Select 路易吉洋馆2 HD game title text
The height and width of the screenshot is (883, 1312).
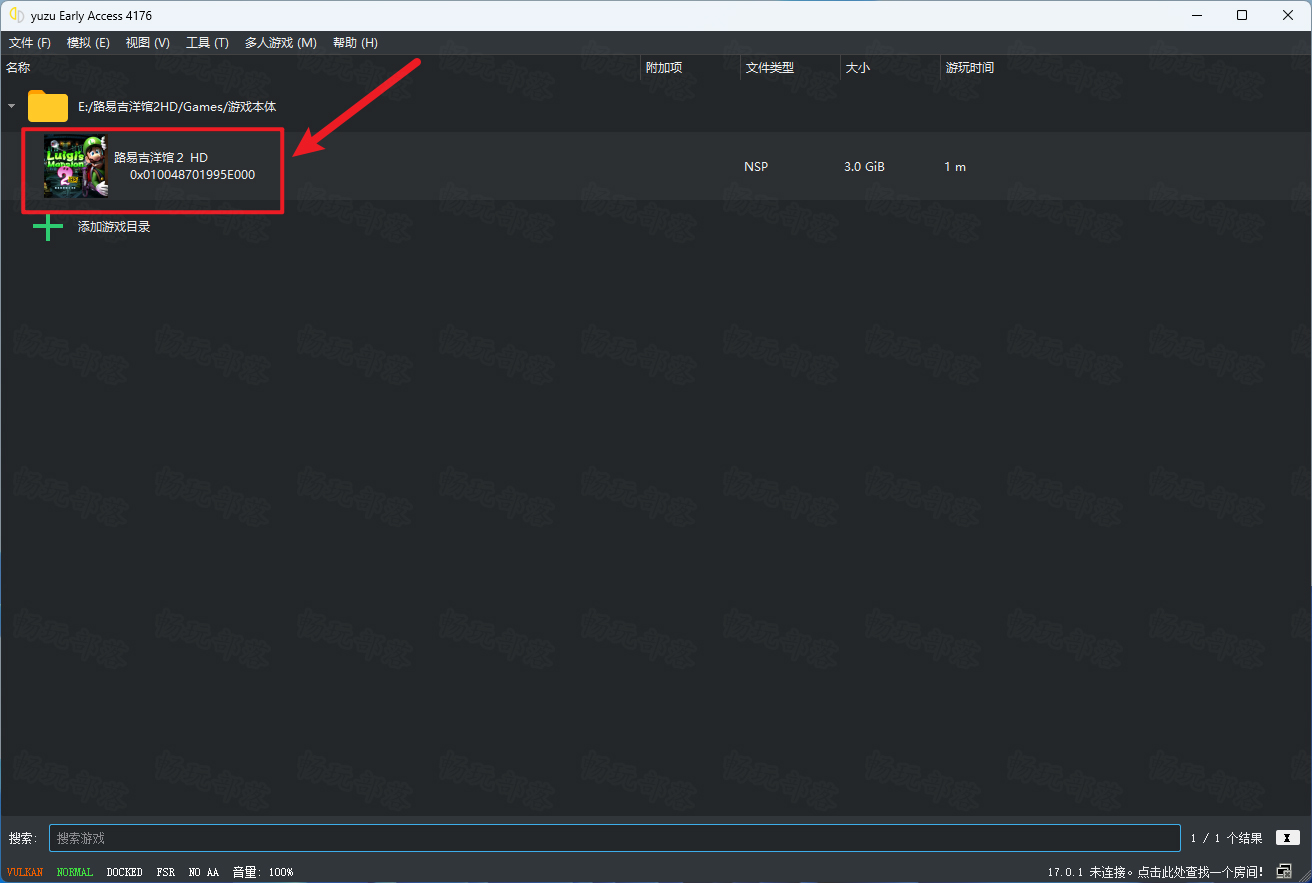(x=161, y=157)
